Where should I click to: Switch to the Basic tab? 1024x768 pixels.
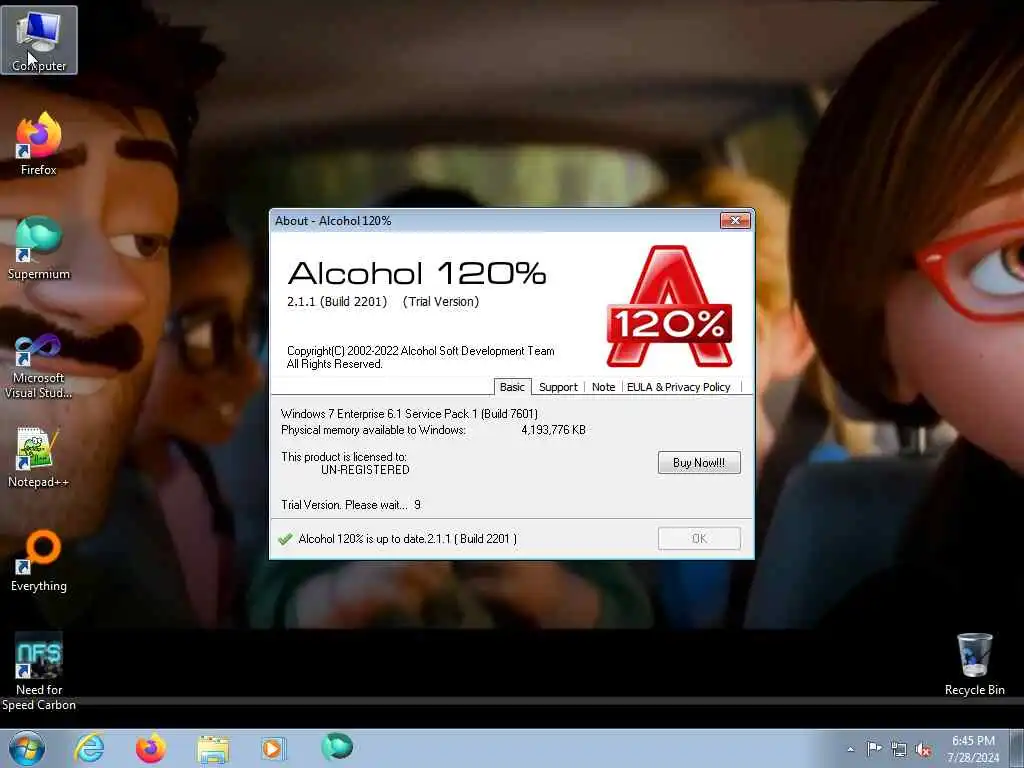(512, 387)
